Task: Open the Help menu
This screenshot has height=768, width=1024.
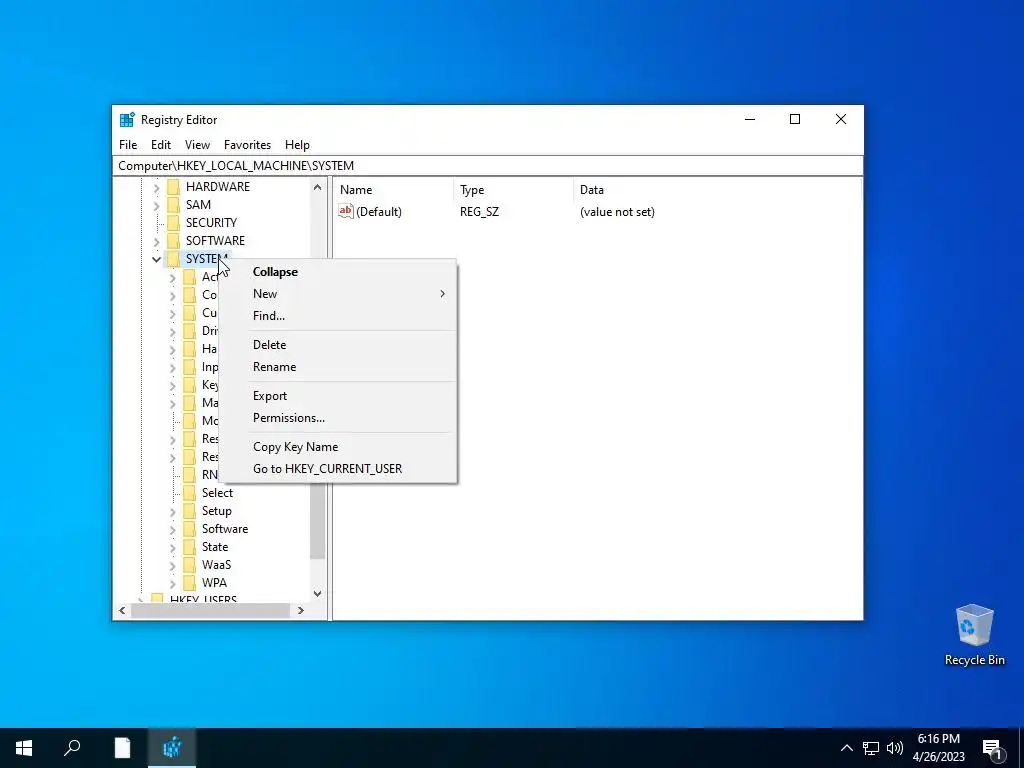Action: [297, 145]
